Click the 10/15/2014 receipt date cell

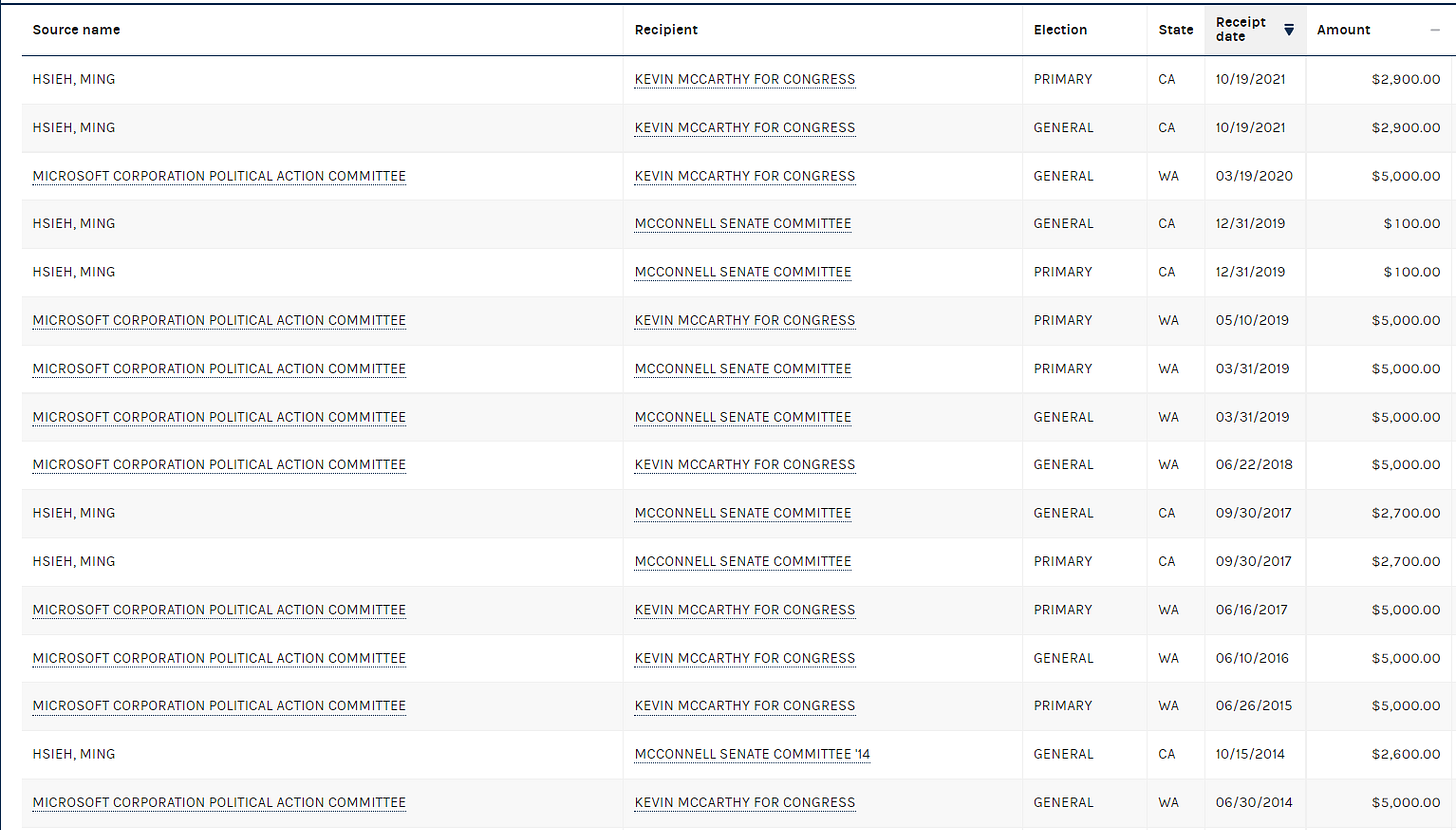coord(1253,754)
